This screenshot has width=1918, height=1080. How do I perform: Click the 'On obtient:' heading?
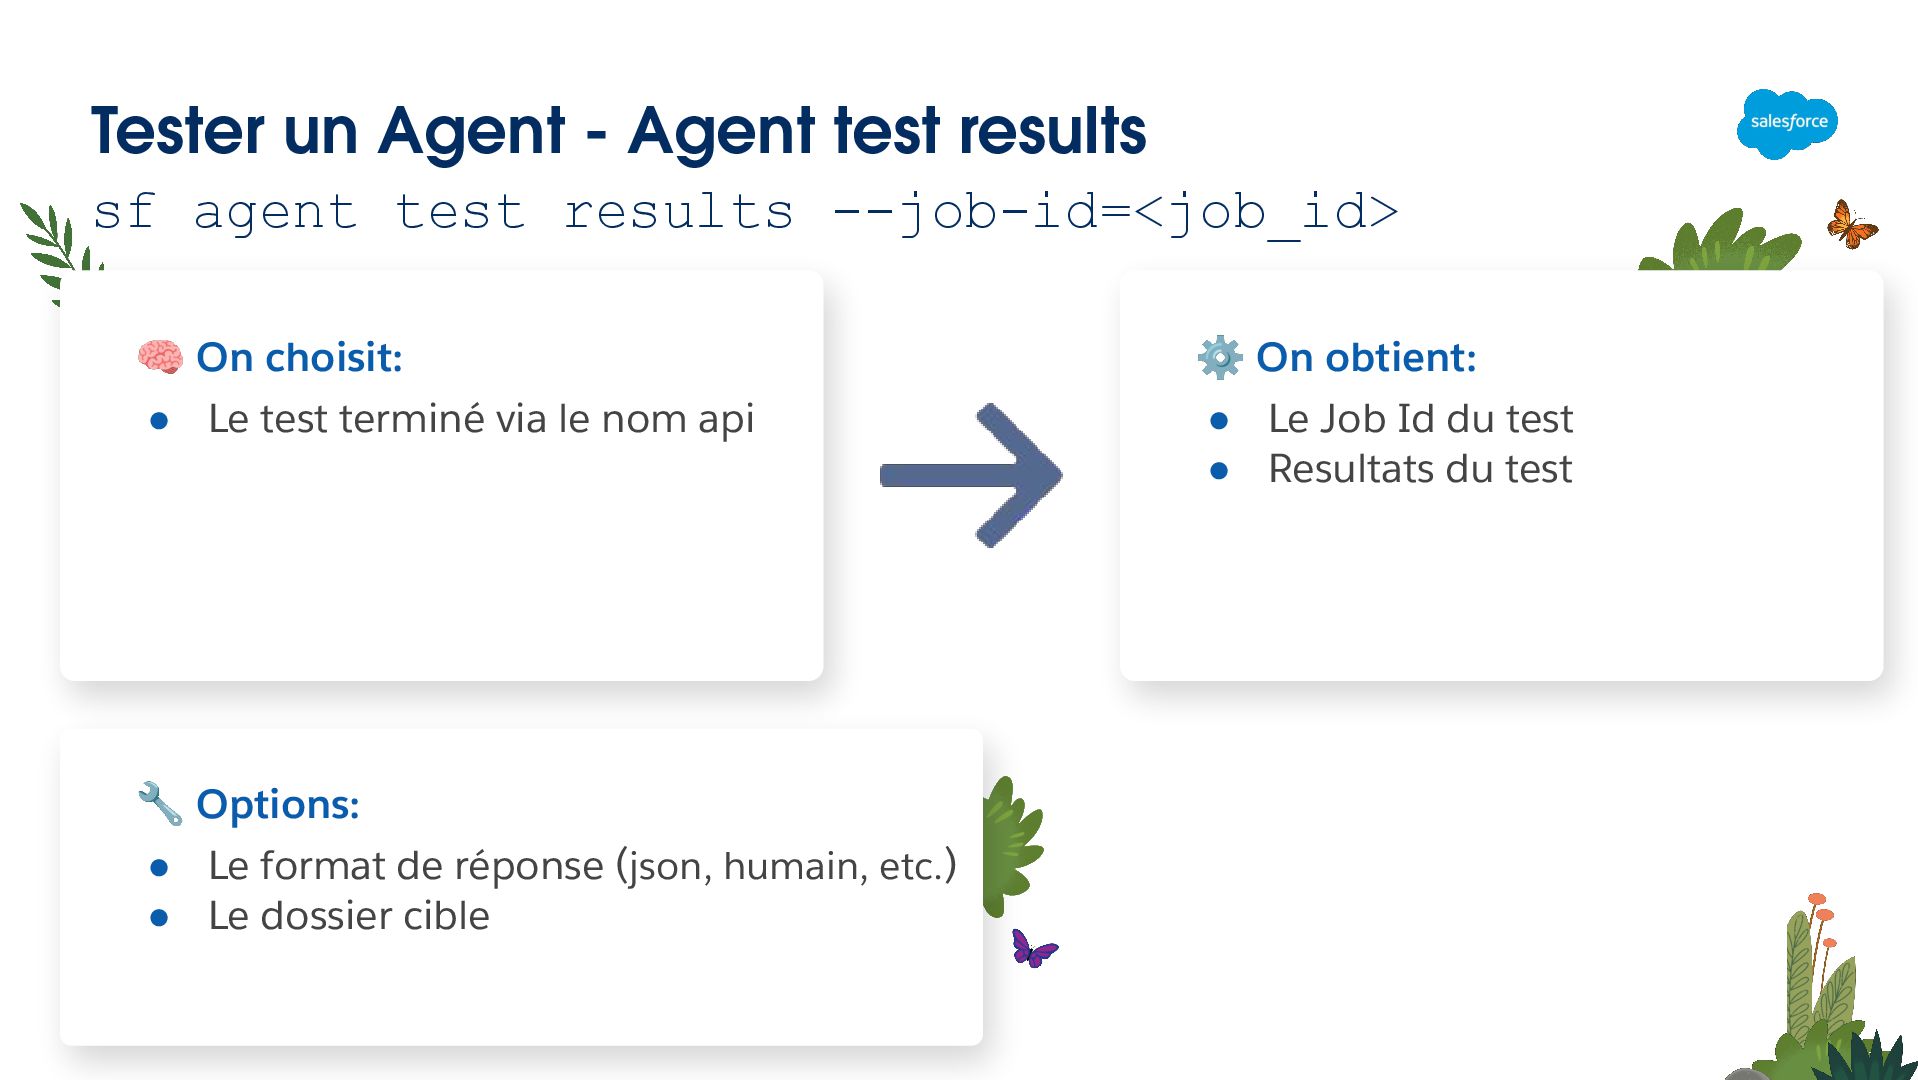pyautogui.click(x=1365, y=357)
